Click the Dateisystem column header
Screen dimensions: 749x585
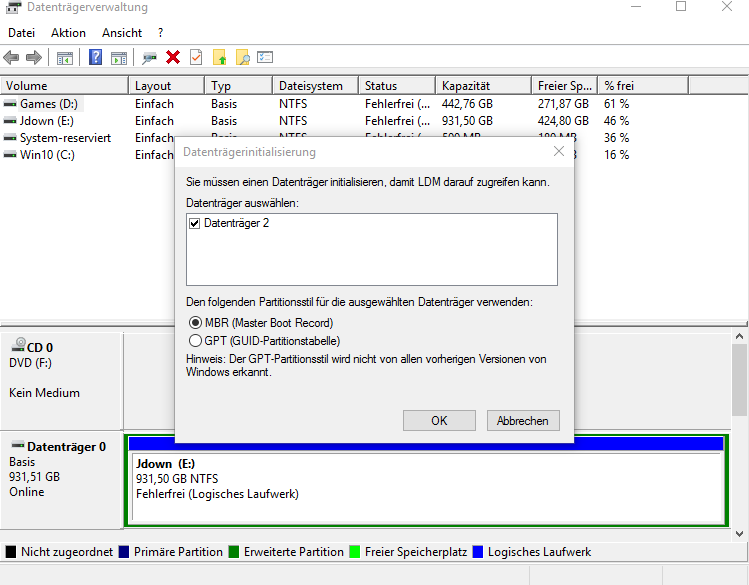316,86
